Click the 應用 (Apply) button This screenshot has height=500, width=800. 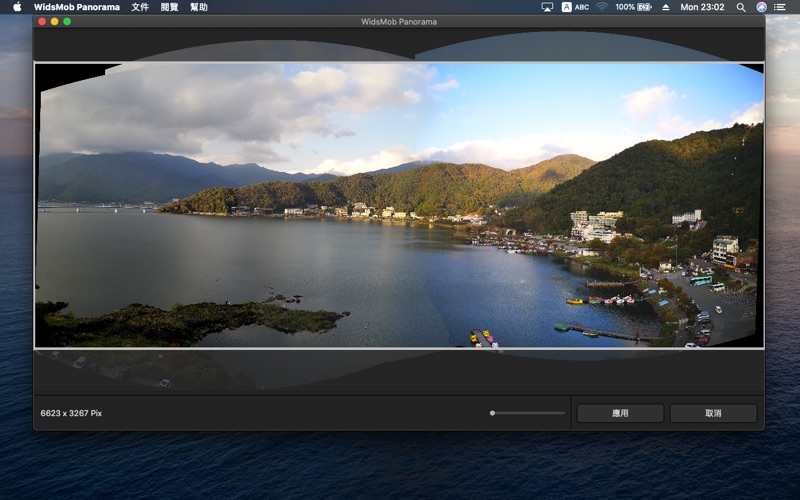620,413
